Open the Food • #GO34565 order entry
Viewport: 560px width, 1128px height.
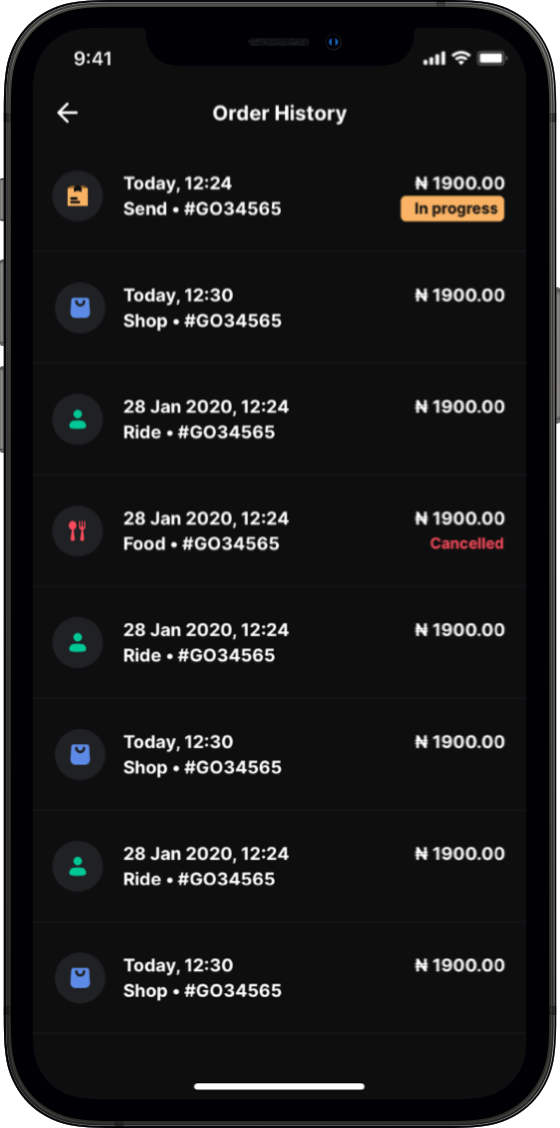(x=279, y=531)
